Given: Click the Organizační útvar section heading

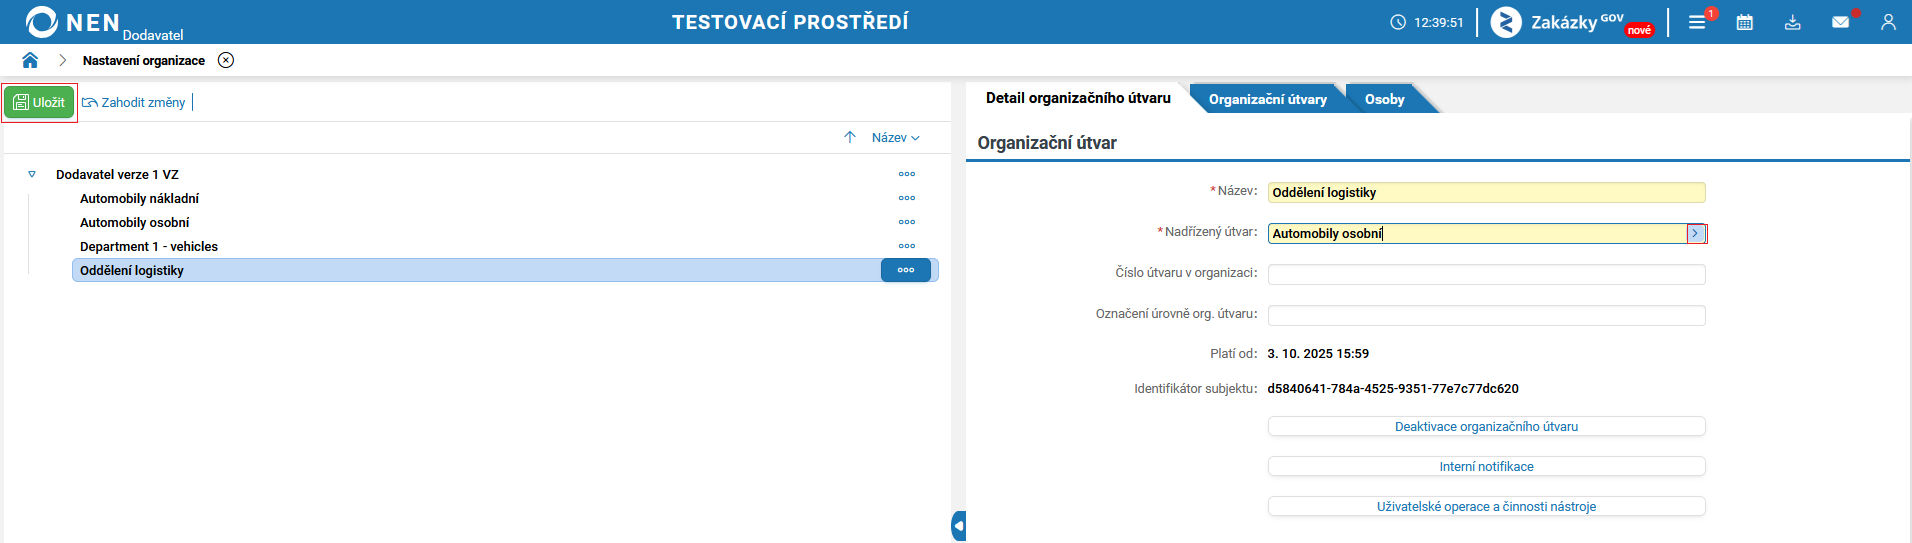Looking at the screenshot, I should click(1047, 143).
